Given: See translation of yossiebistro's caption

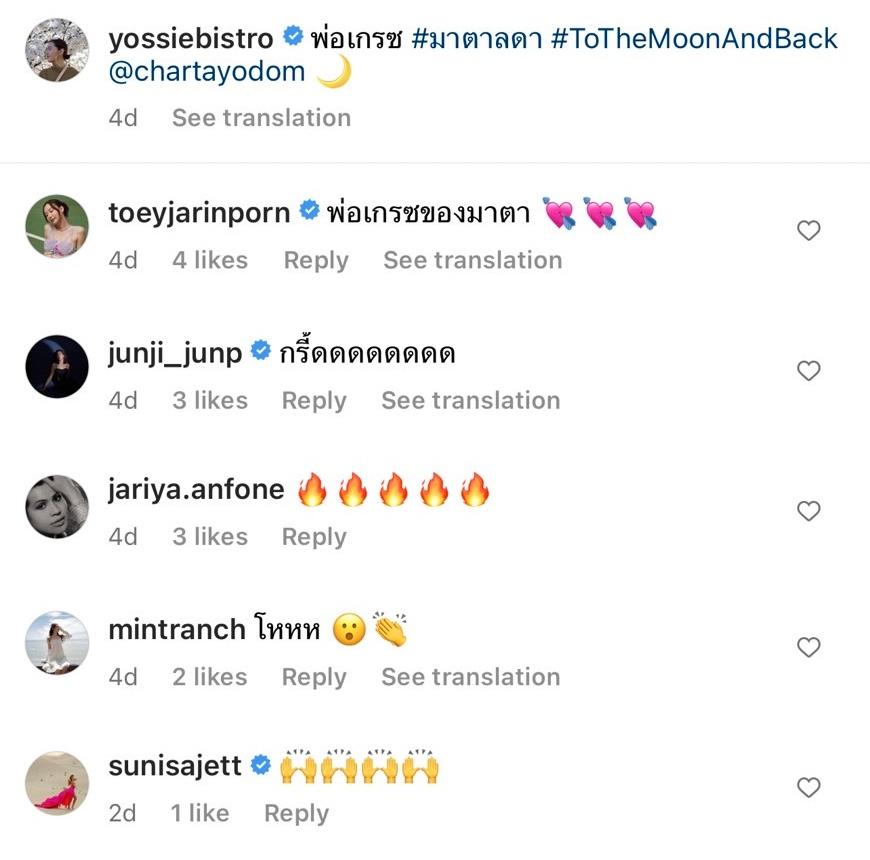Looking at the screenshot, I should click(261, 118).
